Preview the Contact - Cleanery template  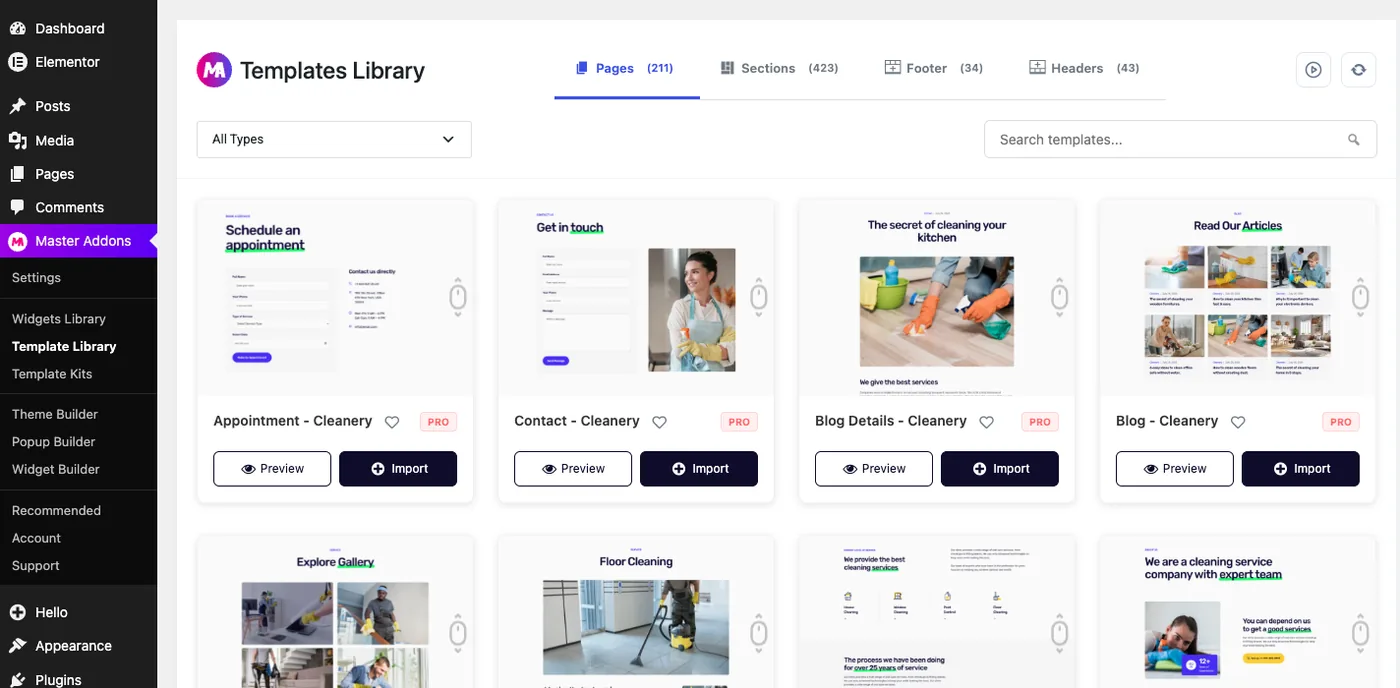pos(573,469)
